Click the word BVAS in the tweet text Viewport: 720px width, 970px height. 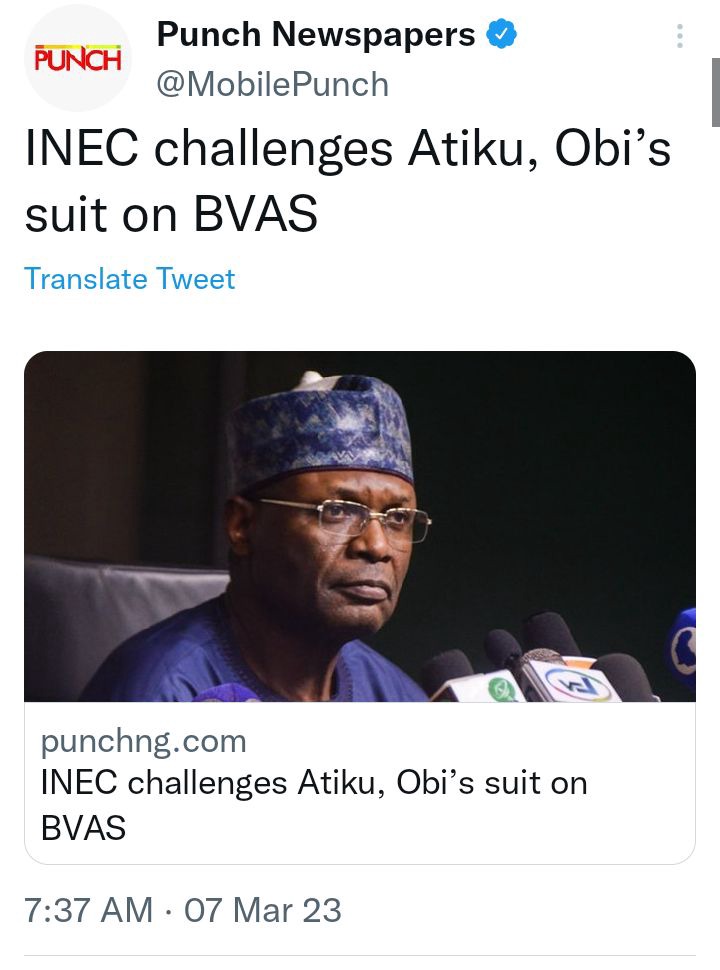tap(255, 214)
